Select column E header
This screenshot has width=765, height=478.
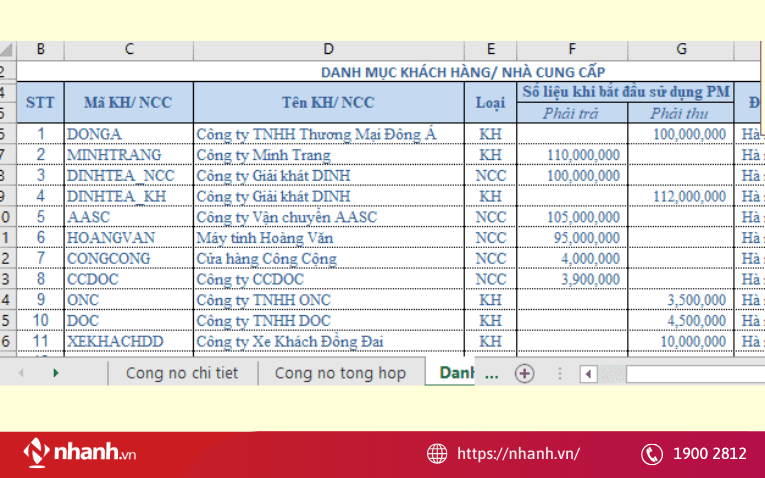tap(490, 49)
